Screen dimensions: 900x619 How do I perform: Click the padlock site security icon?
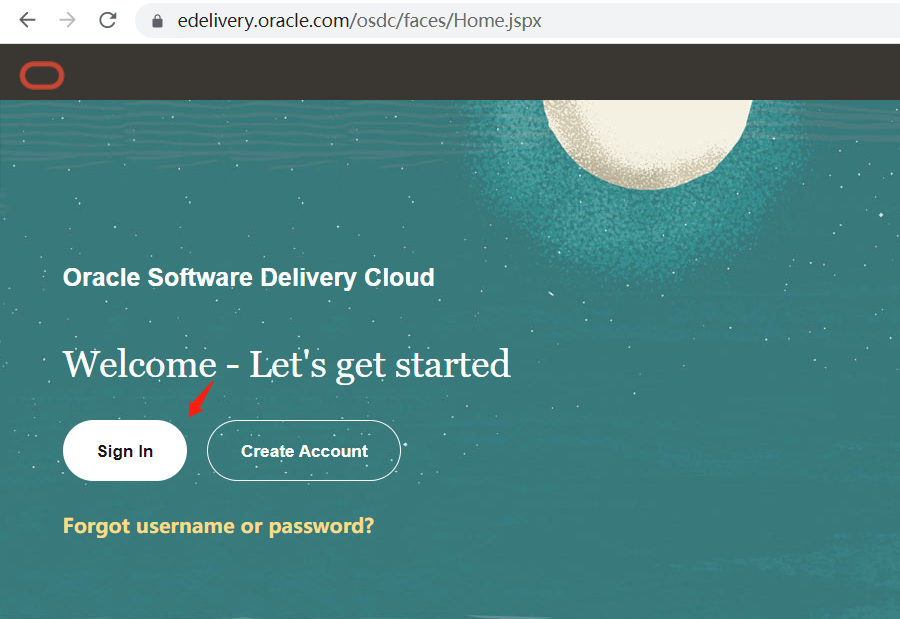(x=157, y=21)
